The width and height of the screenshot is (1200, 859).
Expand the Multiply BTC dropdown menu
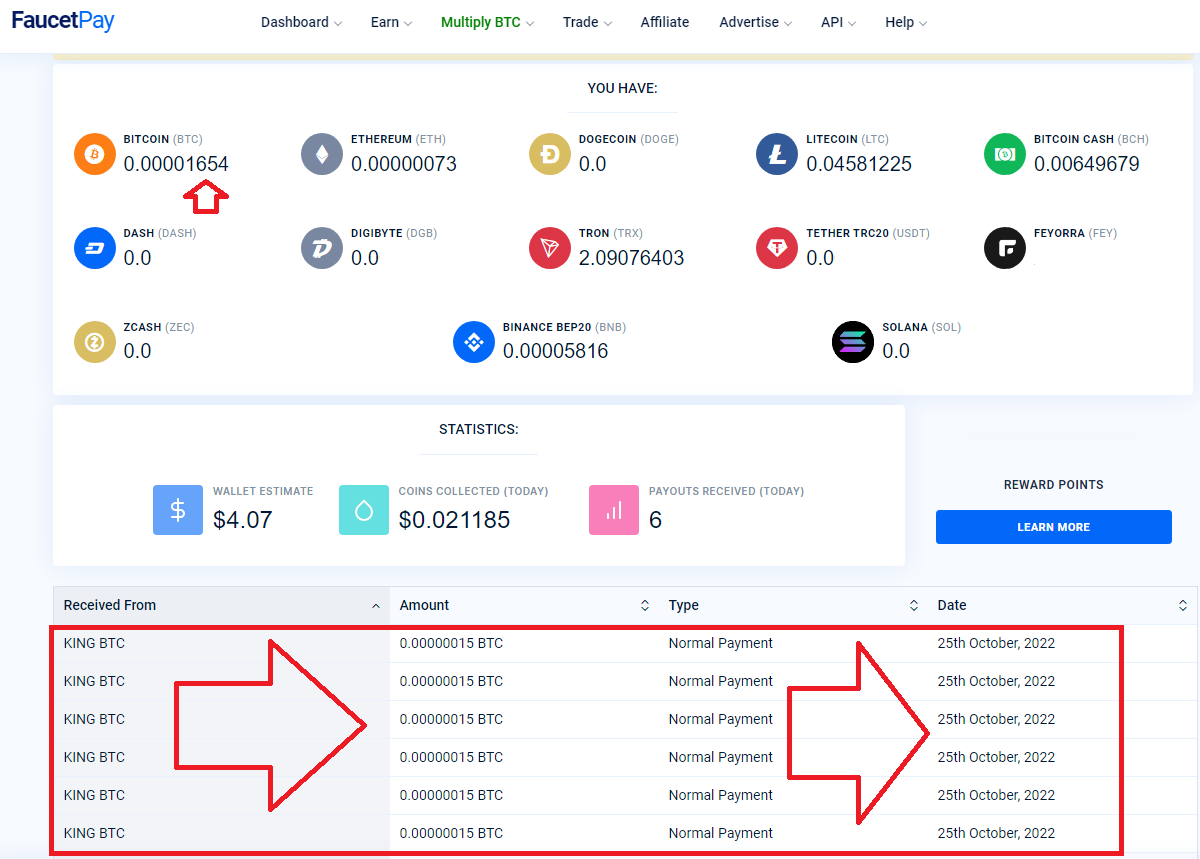pyautogui.click(x=487, y=22)
